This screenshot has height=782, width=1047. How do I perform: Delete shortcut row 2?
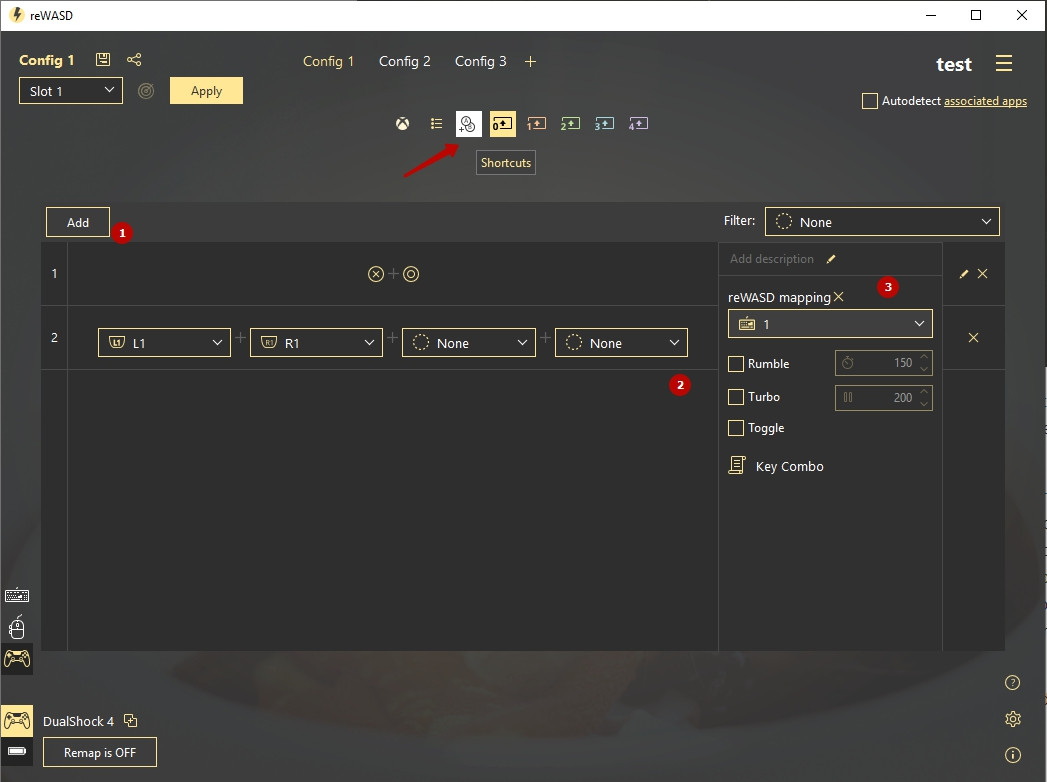973,338
